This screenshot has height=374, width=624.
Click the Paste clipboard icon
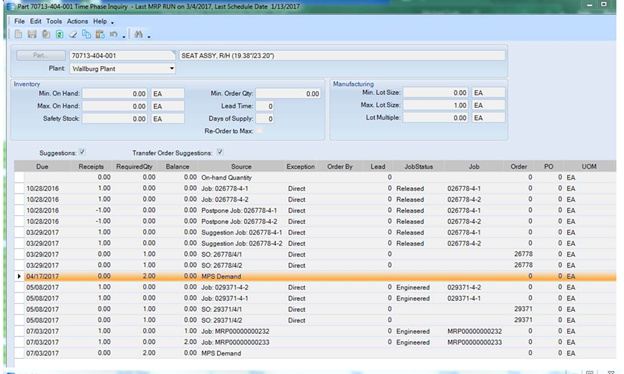100,34
